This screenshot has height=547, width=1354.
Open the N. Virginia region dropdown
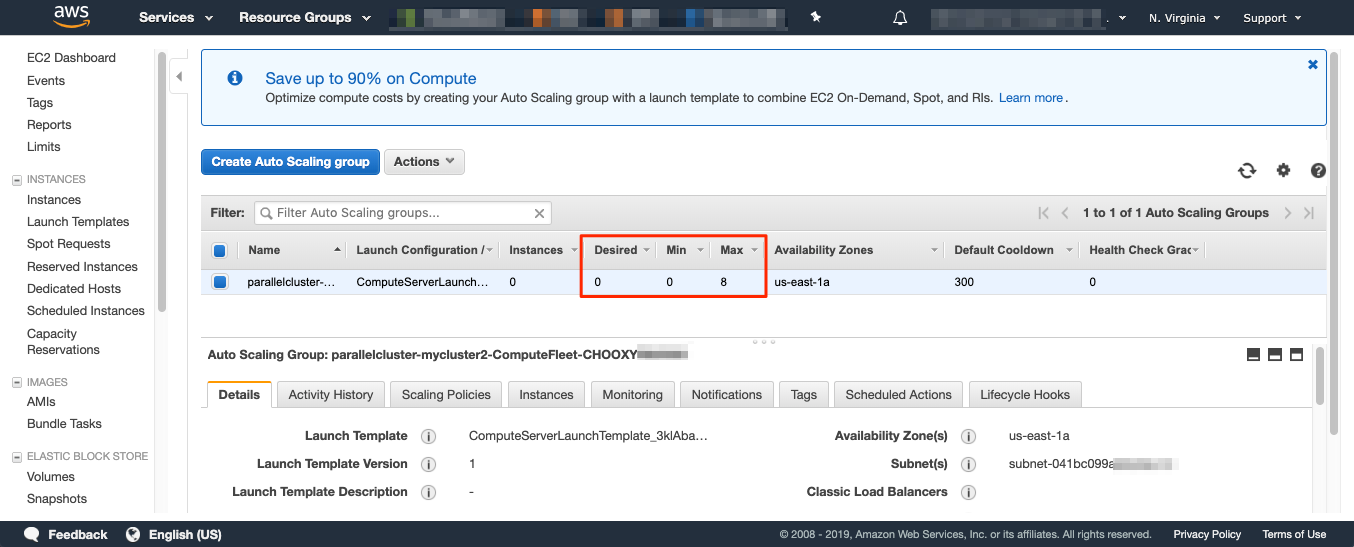1185,18
